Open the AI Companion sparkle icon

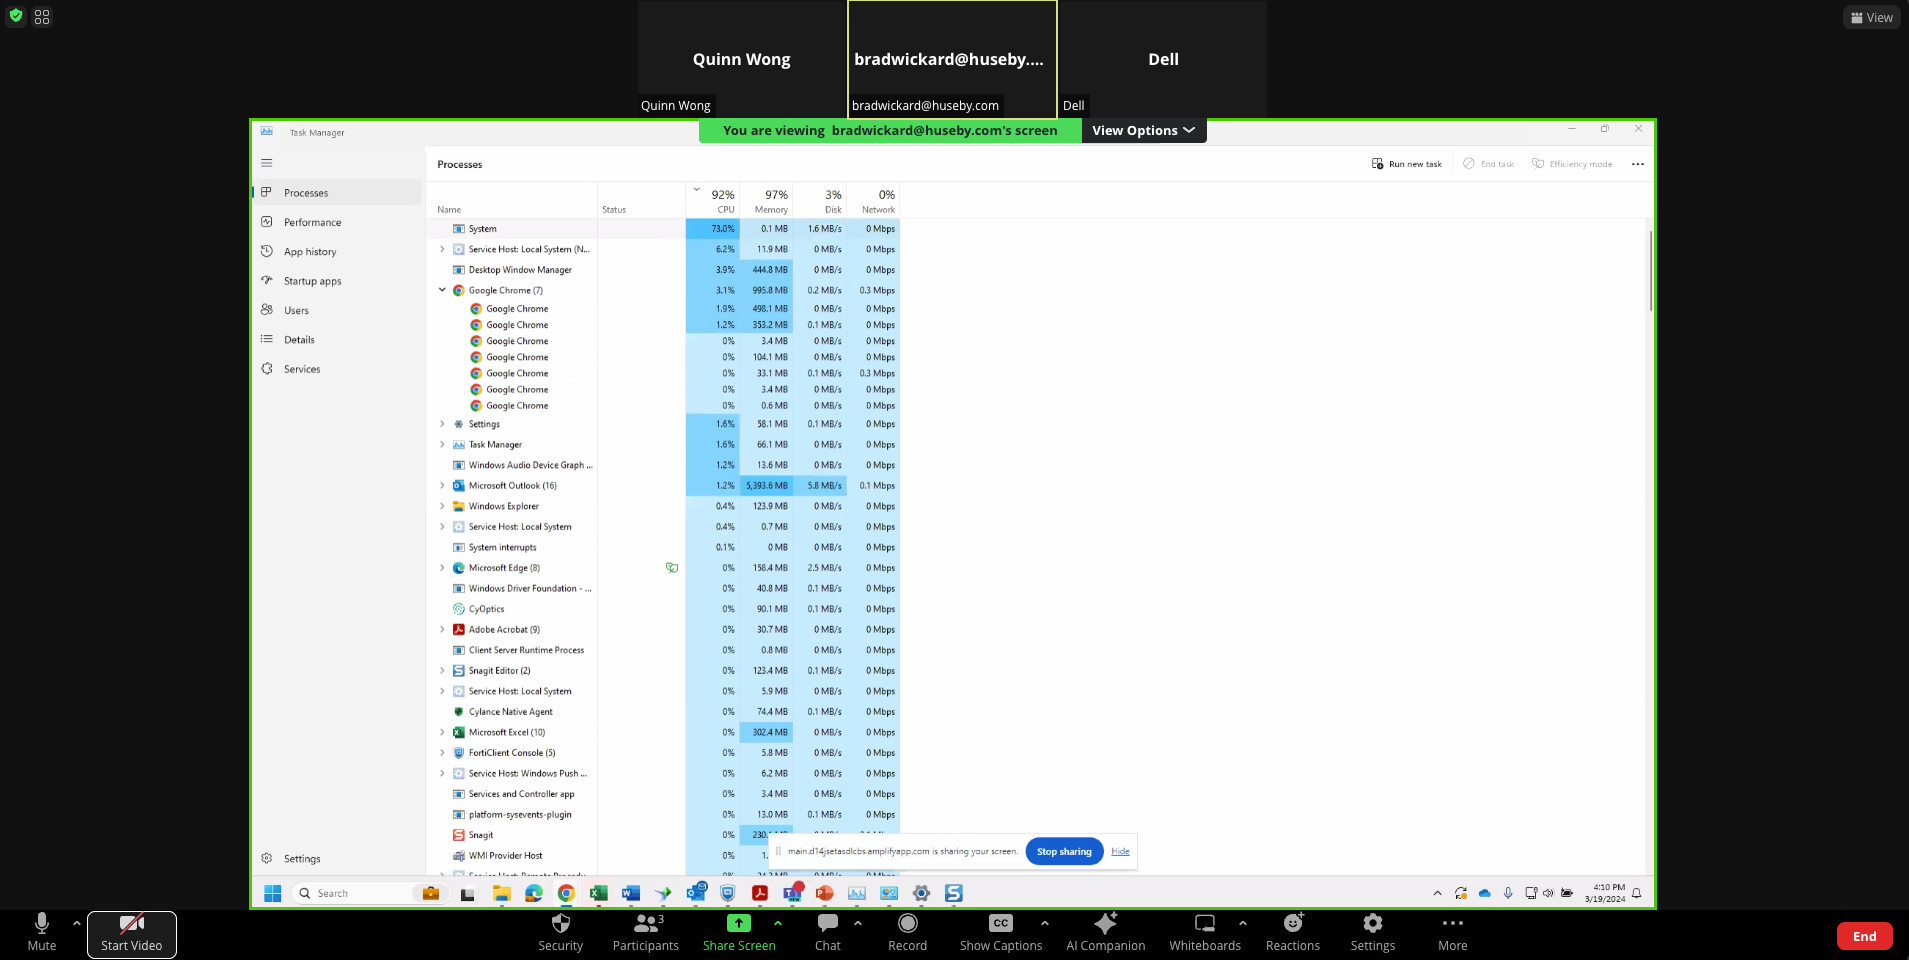1106,923
